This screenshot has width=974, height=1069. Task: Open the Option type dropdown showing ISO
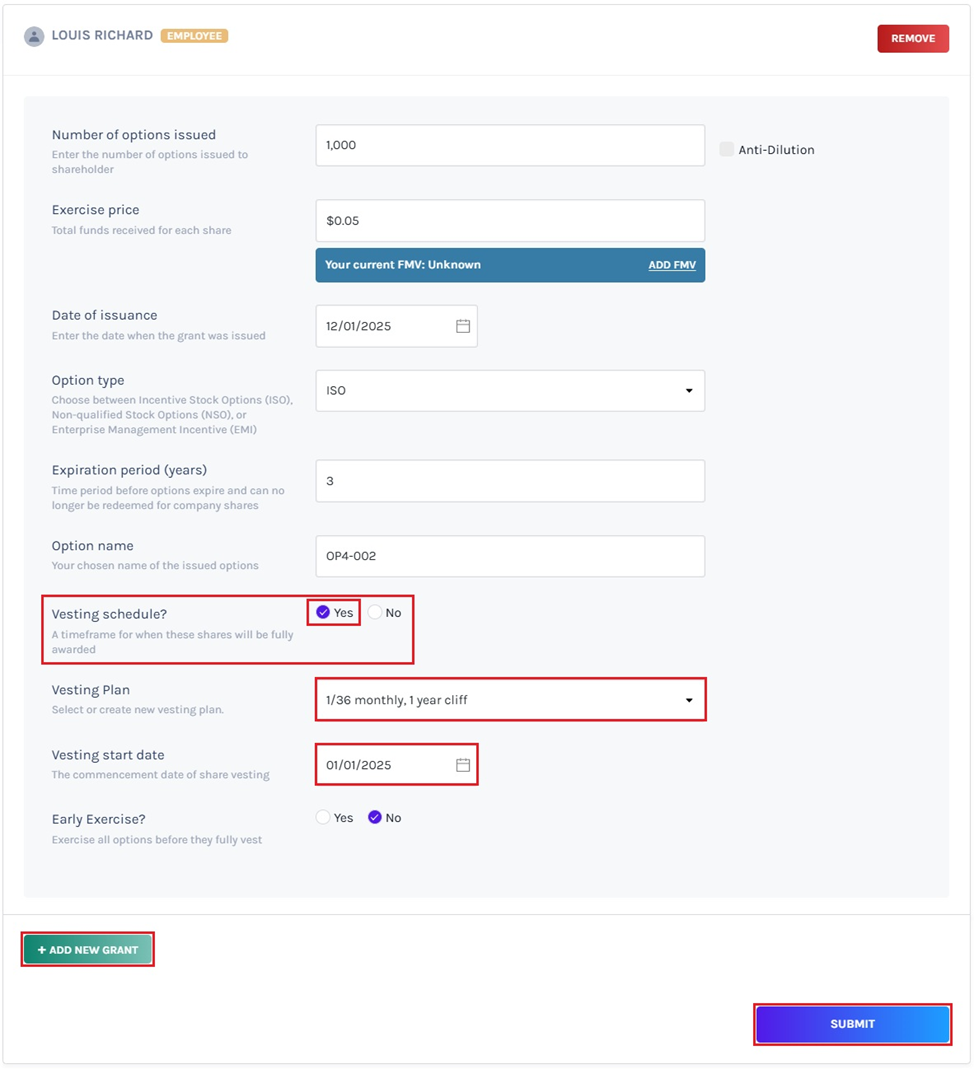pos(510,391)
